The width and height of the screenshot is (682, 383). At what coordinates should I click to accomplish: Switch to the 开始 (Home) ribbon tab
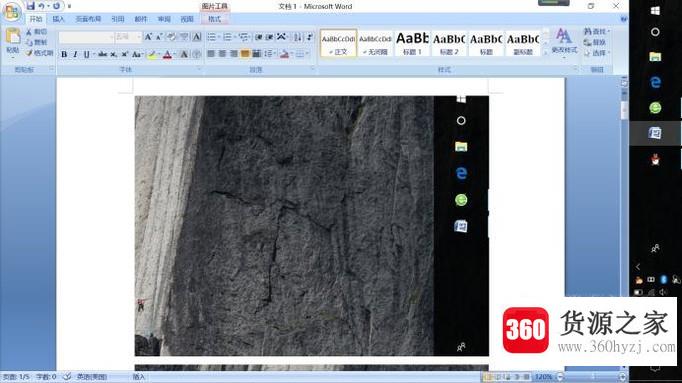coord(36,19)
